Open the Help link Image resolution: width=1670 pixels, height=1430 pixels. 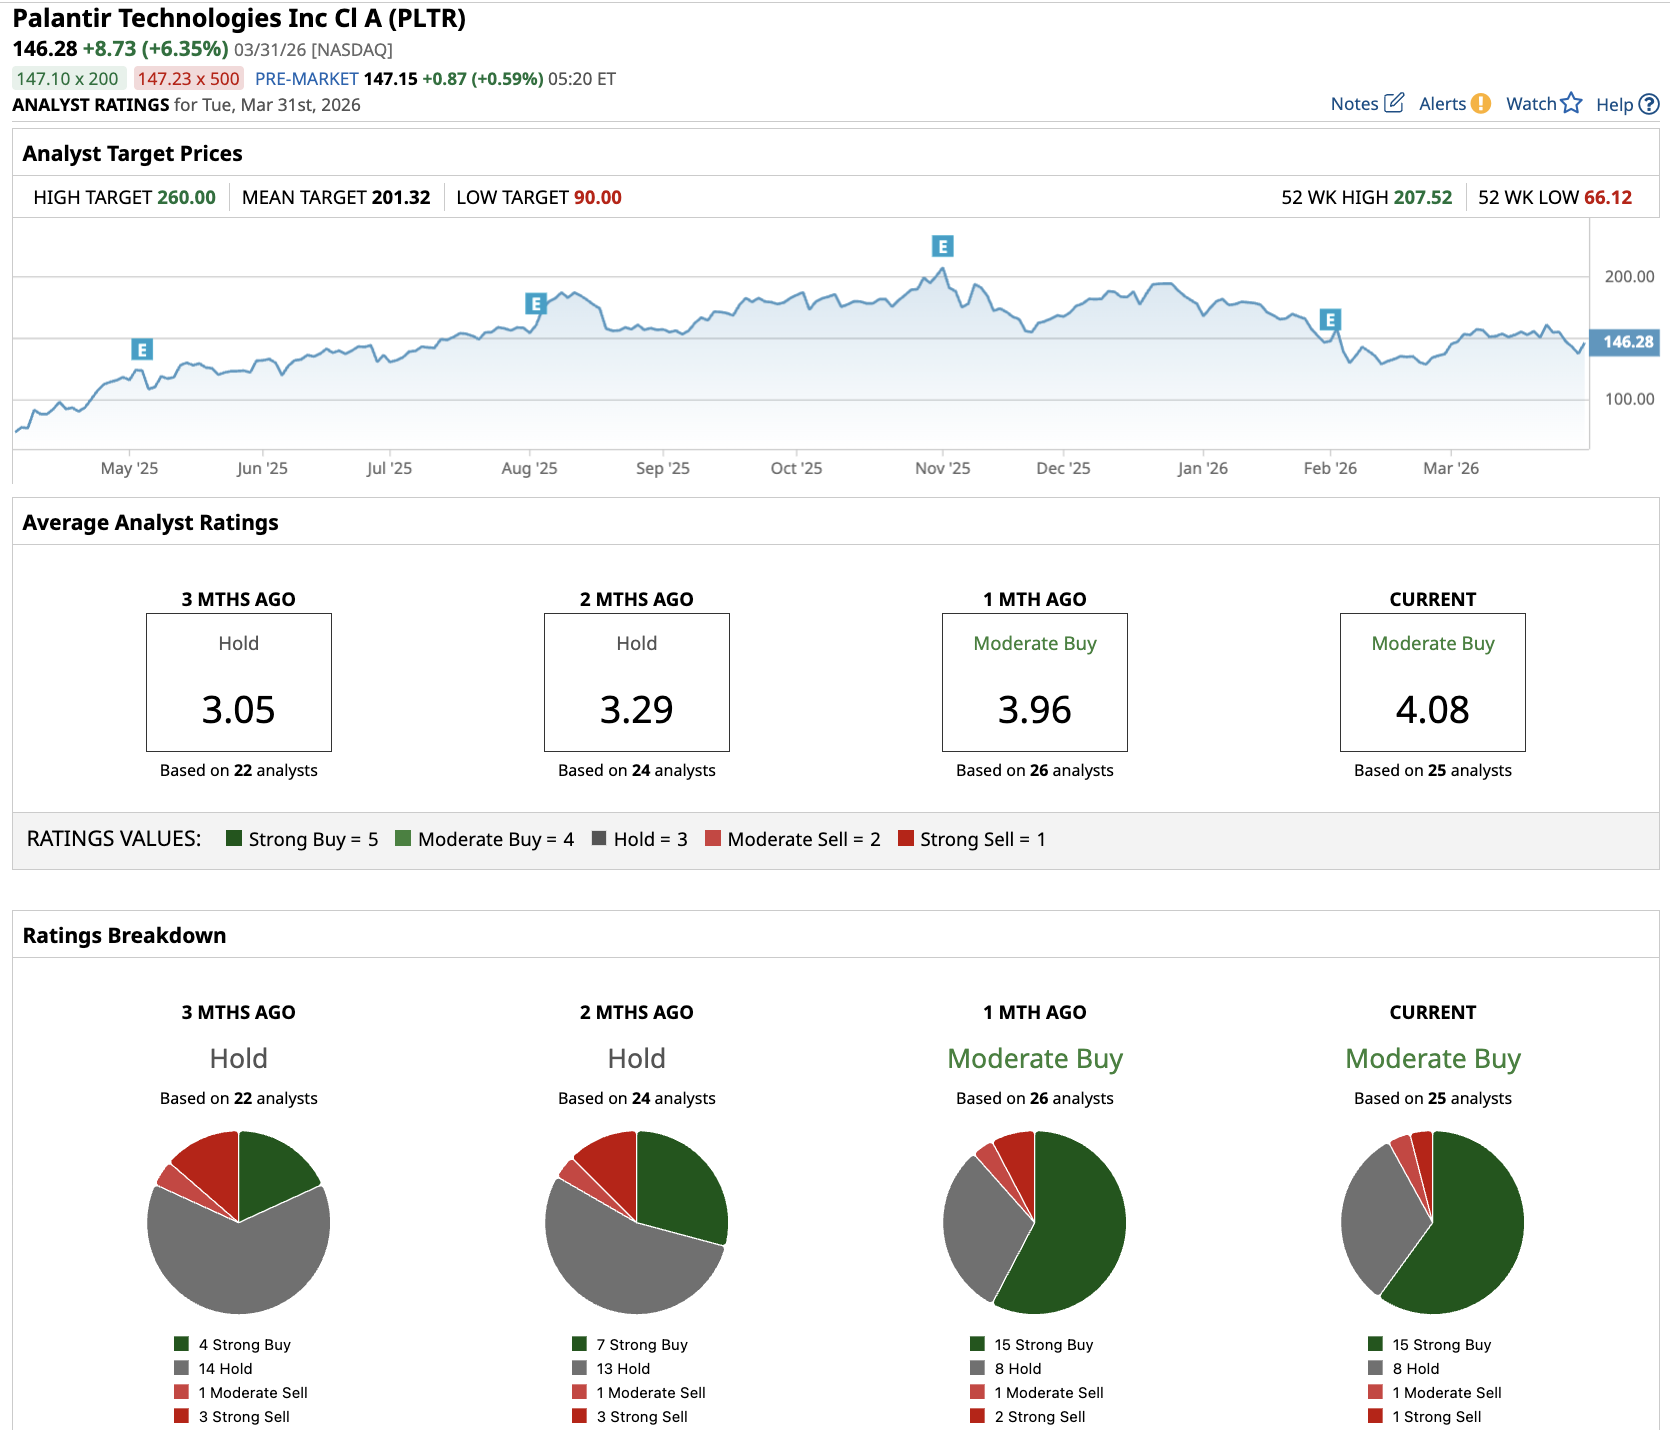pyautogui.click(x=1615, y=105)
